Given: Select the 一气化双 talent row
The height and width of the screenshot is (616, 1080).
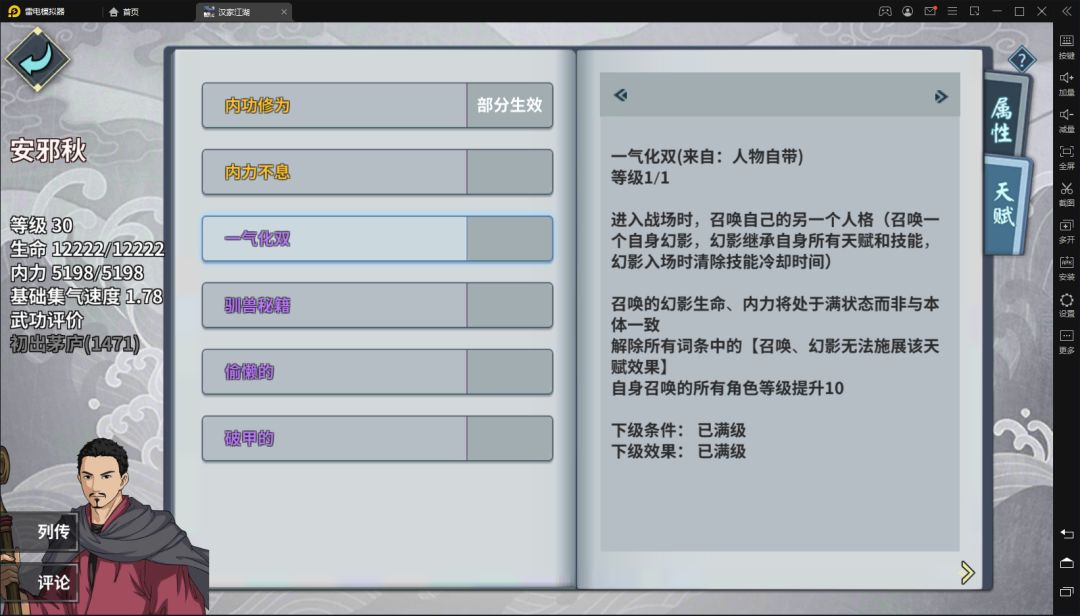Looking at the screenshot, I should tap(377, 238).
